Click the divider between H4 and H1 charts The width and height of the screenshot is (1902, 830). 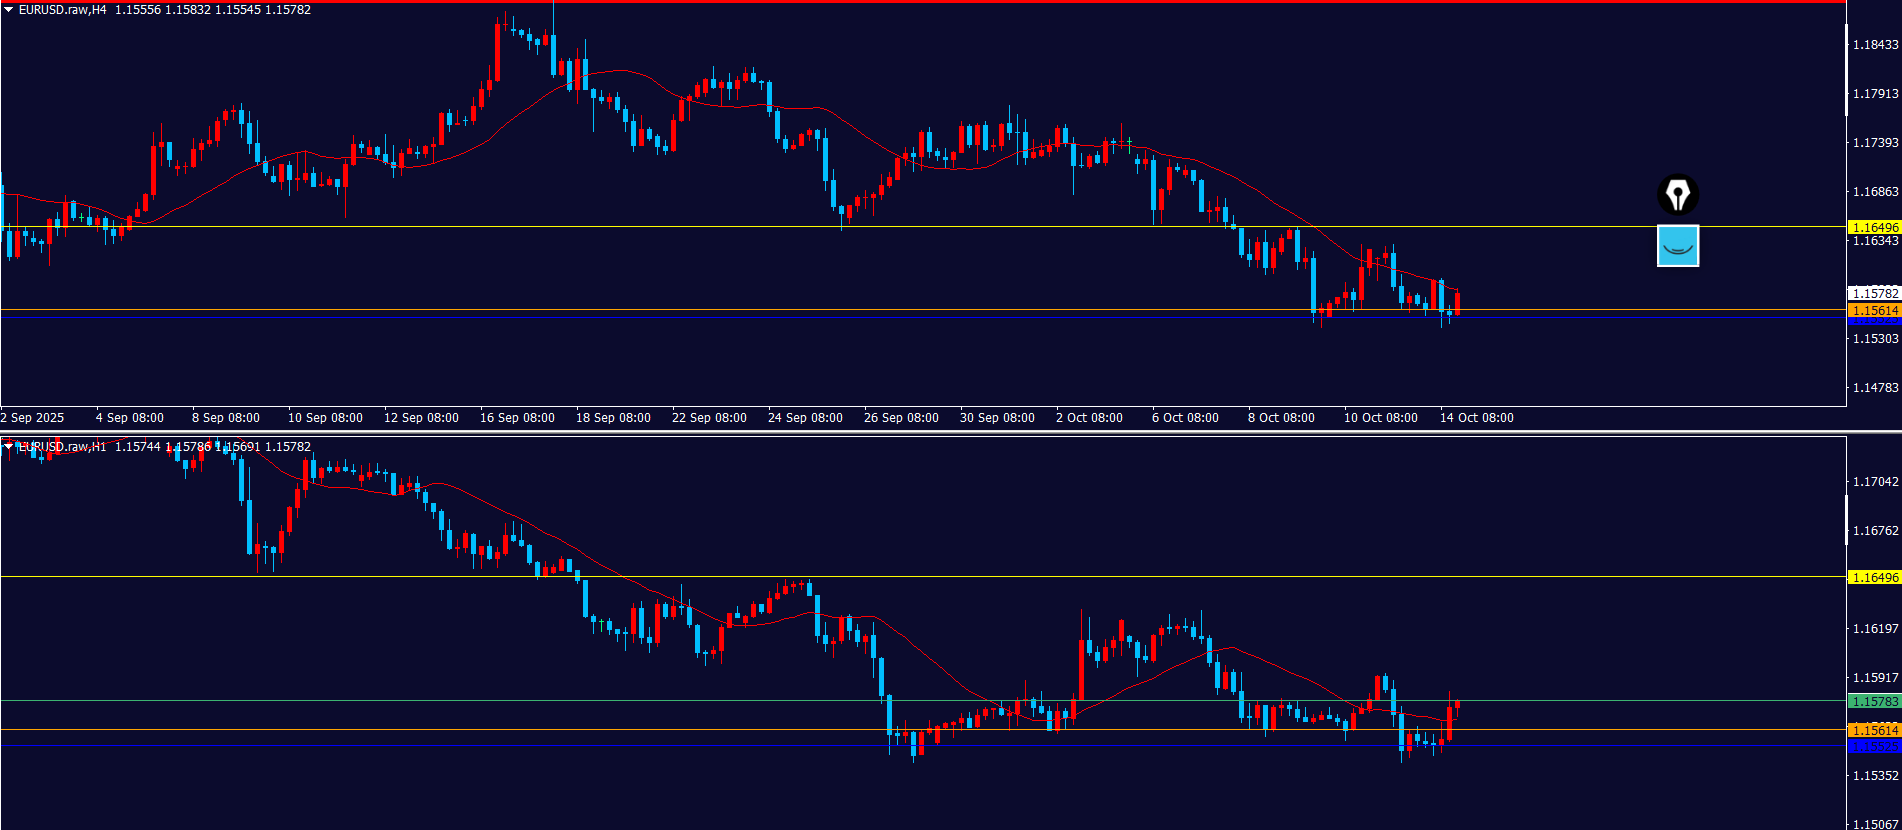pyautogui.click(x=950, y=432)
